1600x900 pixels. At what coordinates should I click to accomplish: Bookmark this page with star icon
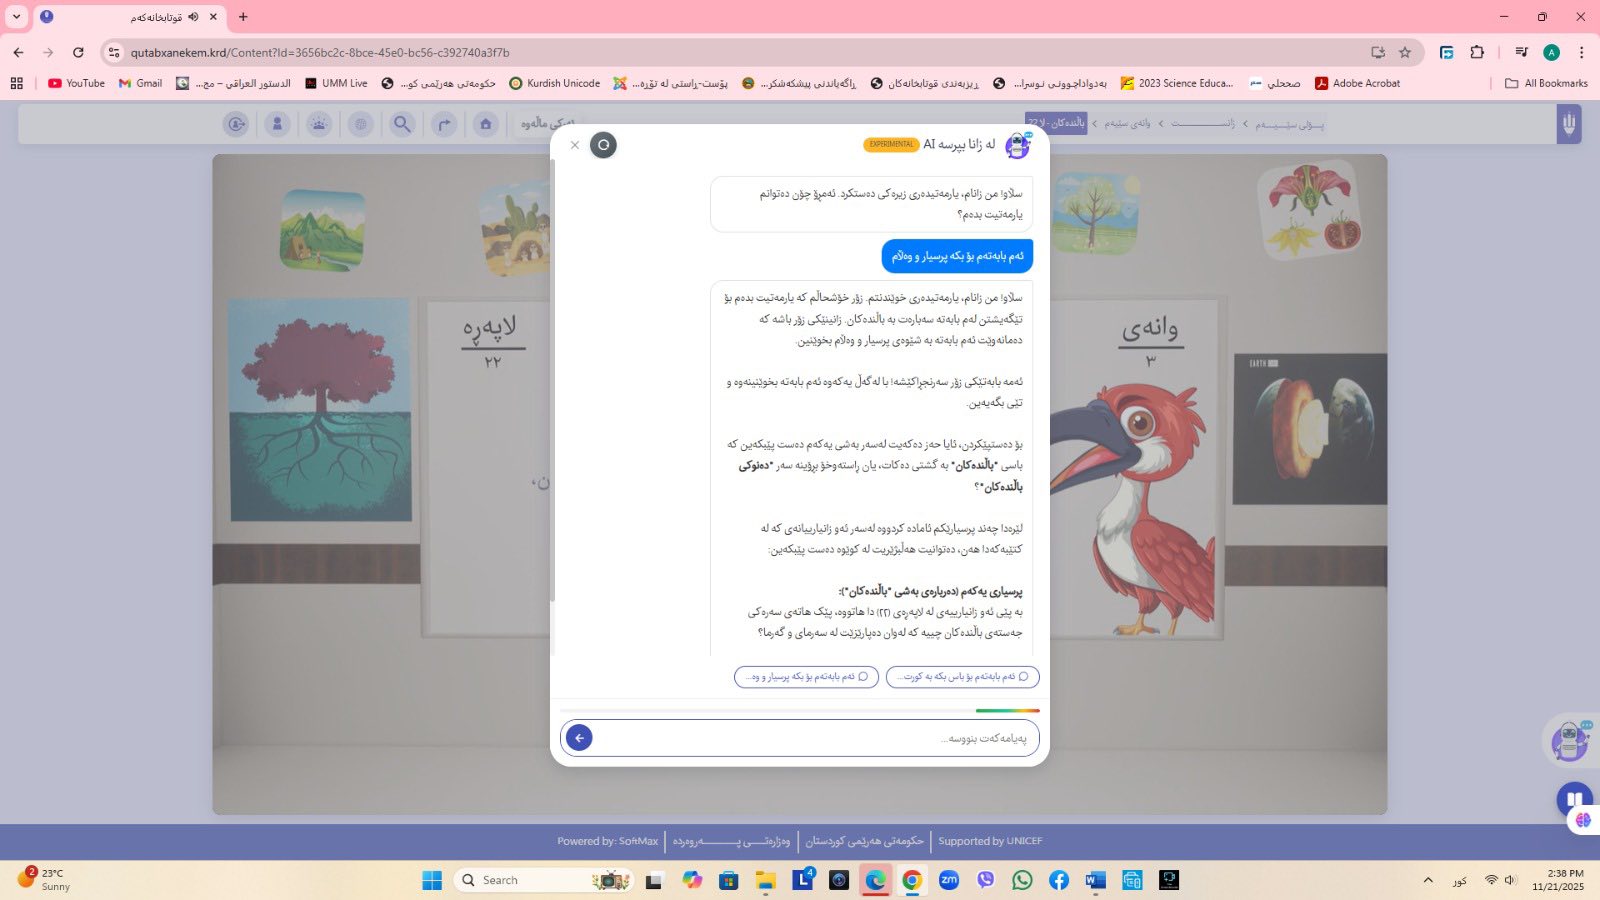click(x=1405, y=52)
